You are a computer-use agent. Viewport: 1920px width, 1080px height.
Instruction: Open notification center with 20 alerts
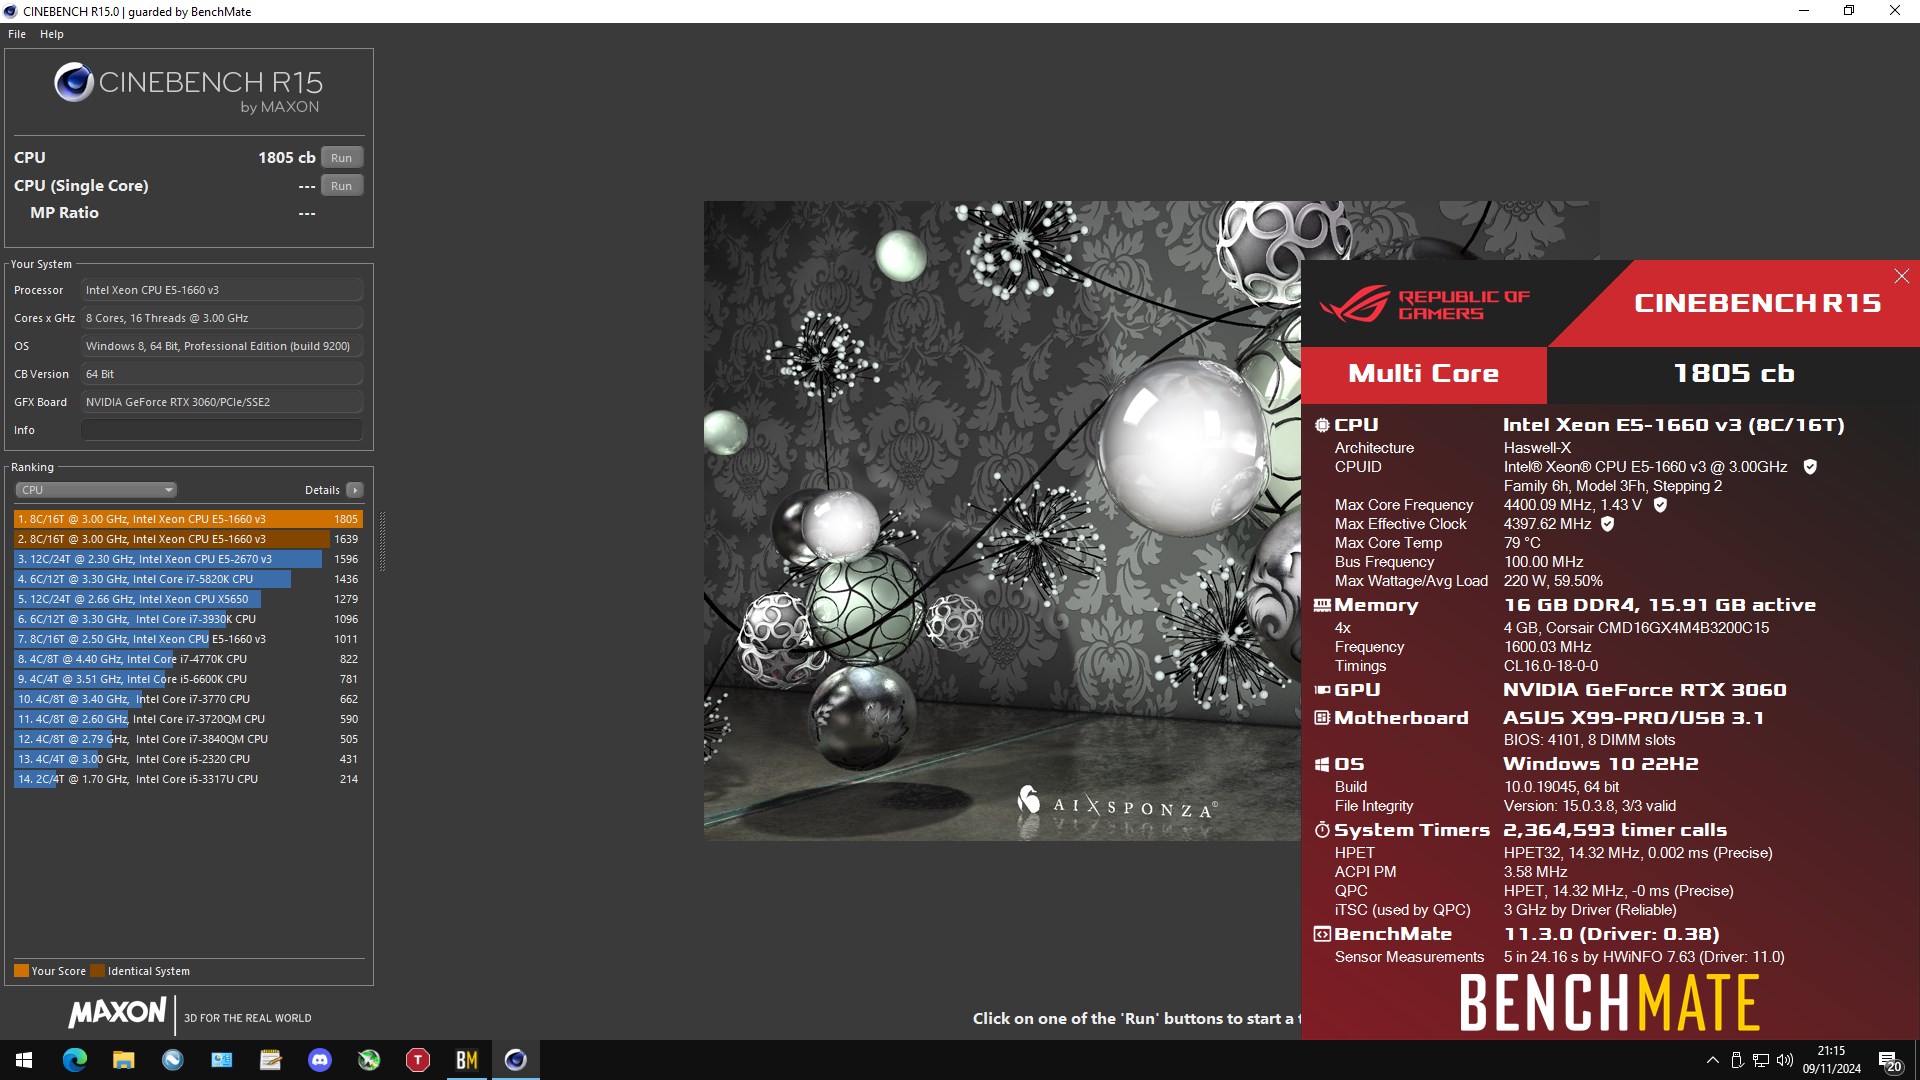[1890, 1061]
